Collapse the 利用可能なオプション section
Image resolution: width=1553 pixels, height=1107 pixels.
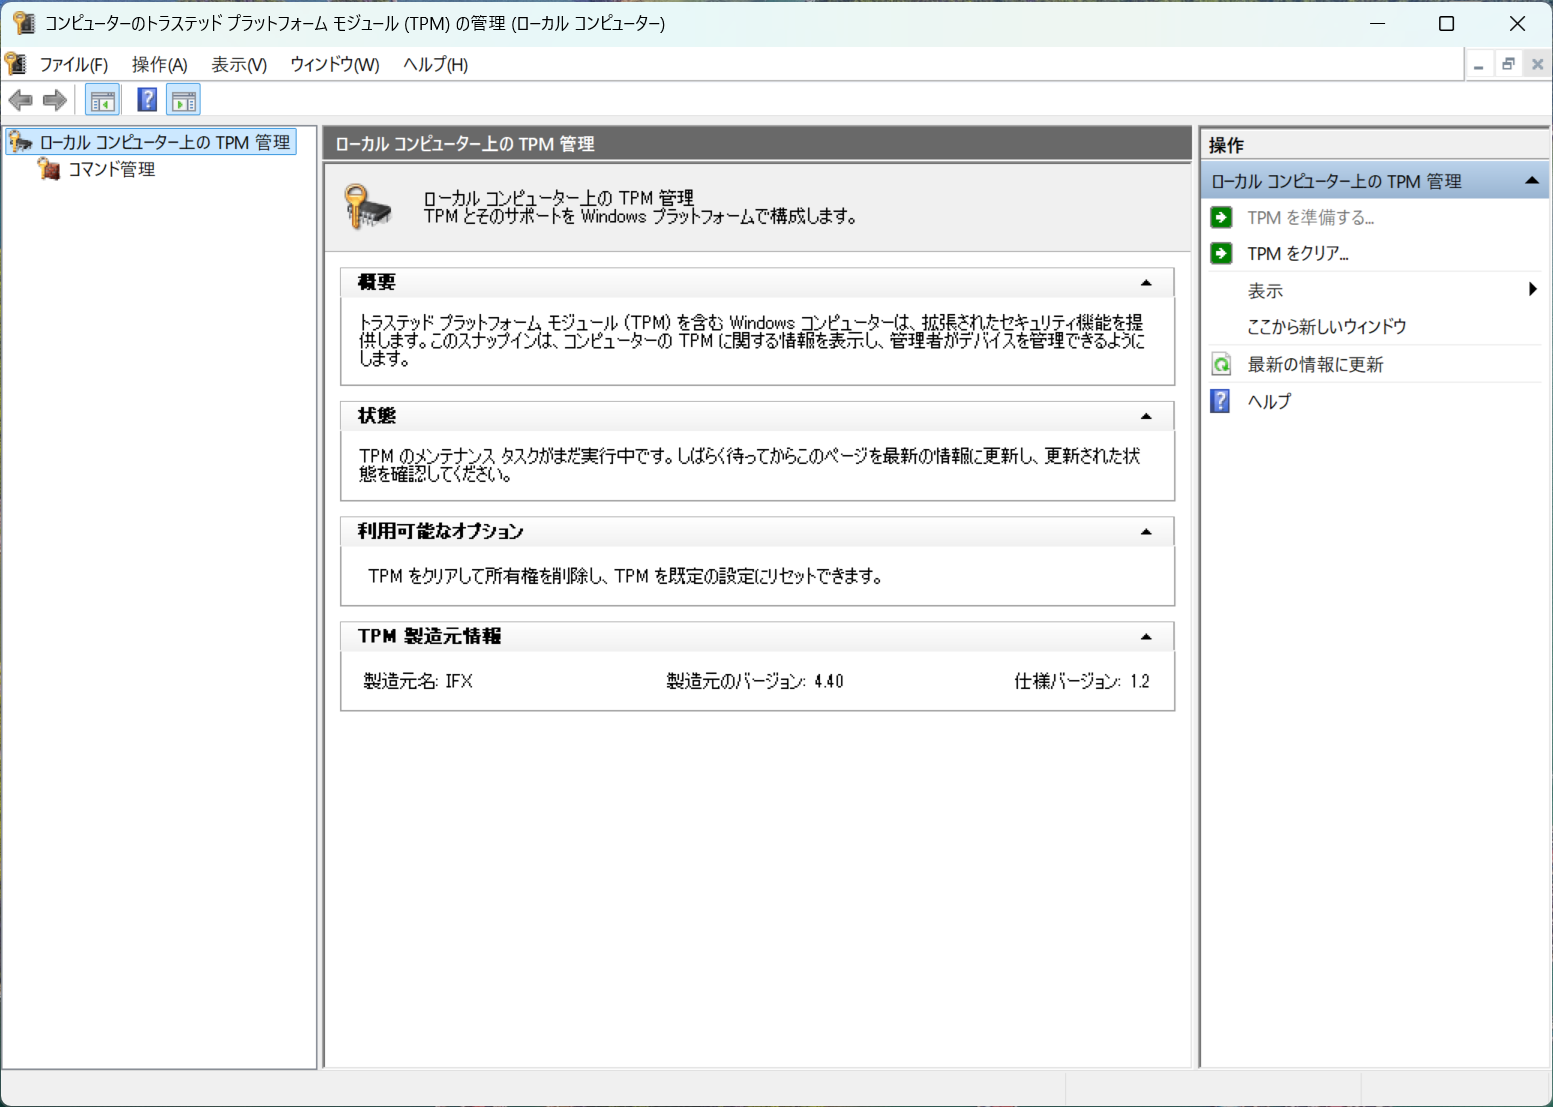(x=1146, y=532)
